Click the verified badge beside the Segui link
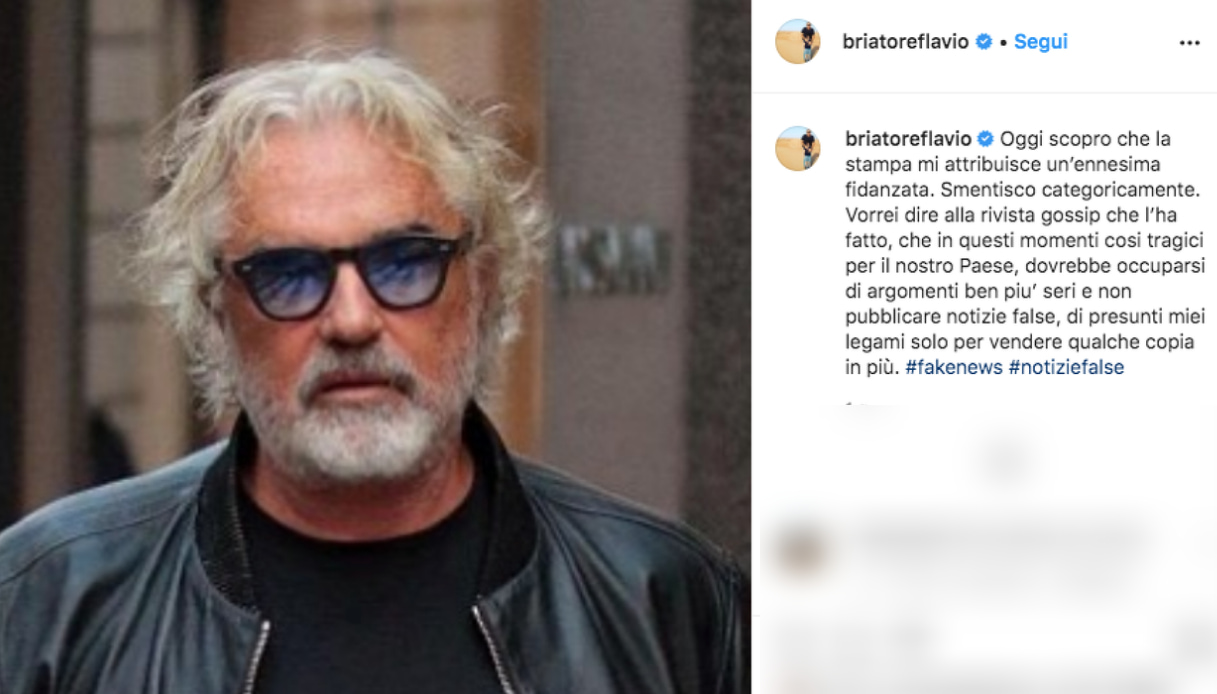Viewport: 1217px width, 694px height. 984,42
